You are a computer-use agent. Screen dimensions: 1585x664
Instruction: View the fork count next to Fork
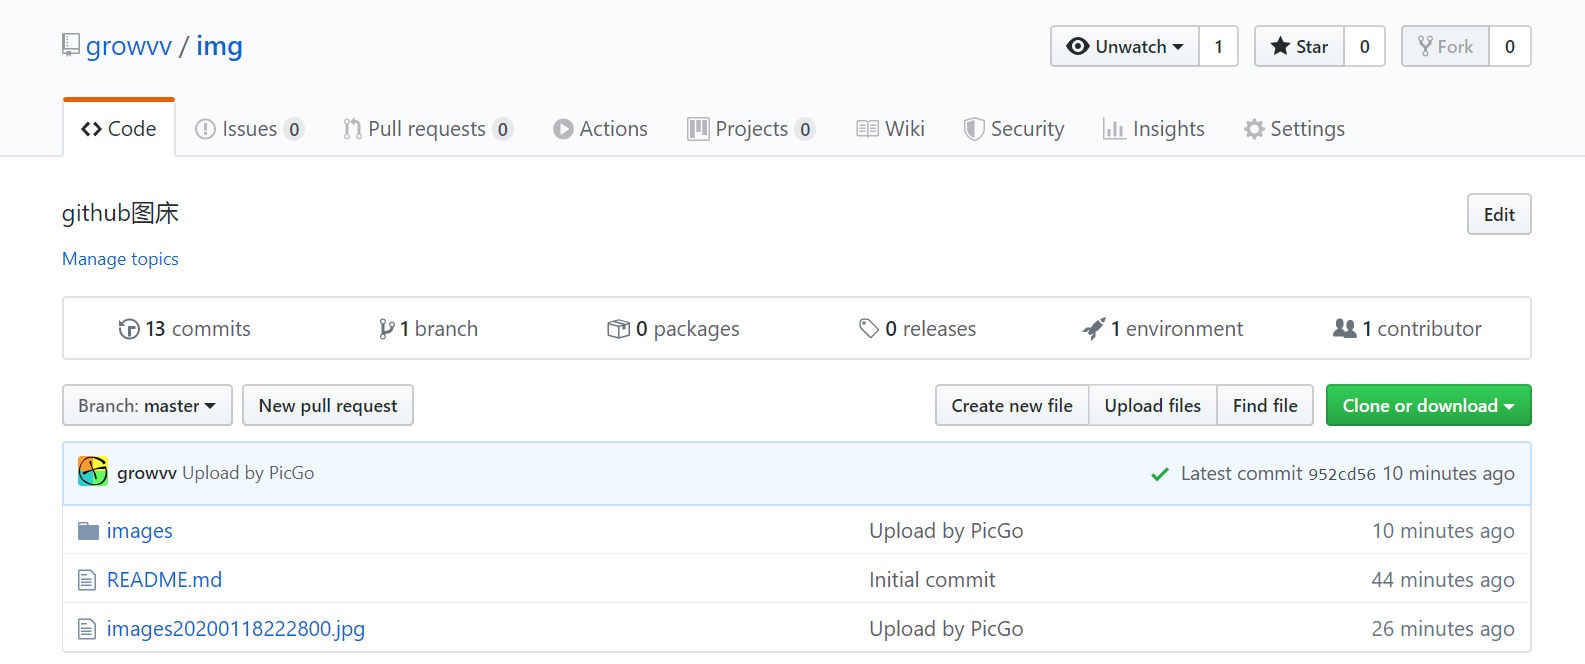point(1510,46)
